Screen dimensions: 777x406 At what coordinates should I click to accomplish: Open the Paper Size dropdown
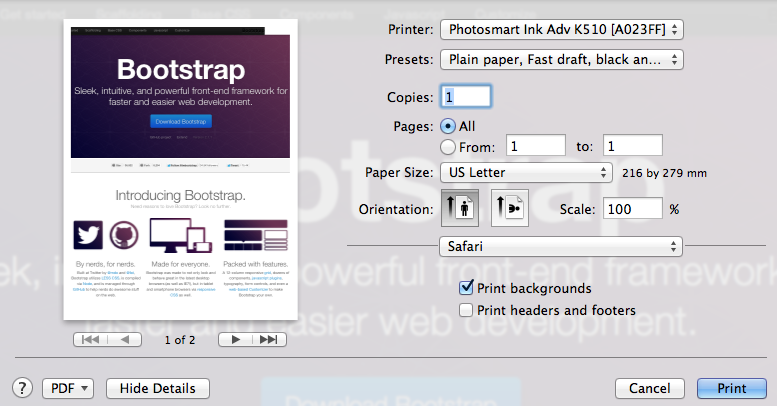coord(526,173)
